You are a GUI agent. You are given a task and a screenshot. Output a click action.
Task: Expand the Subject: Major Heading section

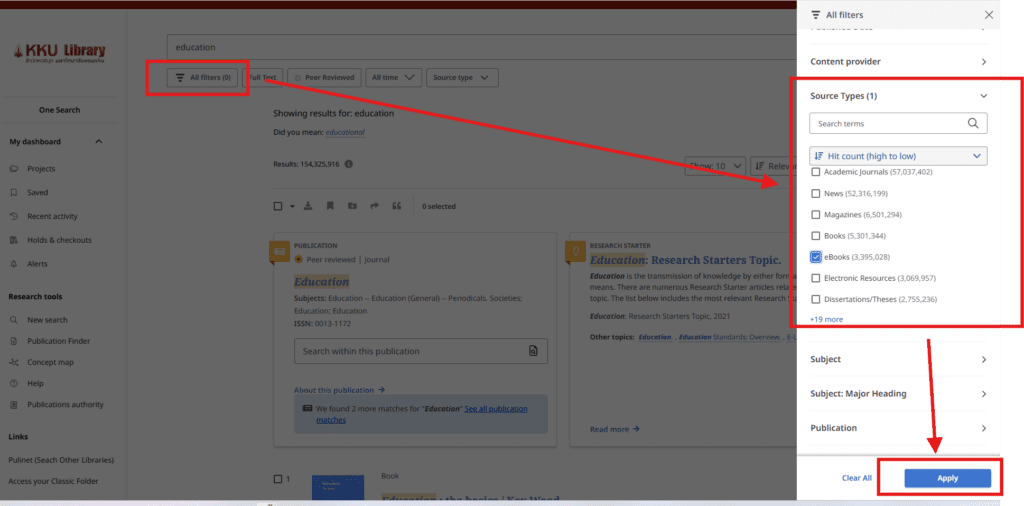coord(898,394)
